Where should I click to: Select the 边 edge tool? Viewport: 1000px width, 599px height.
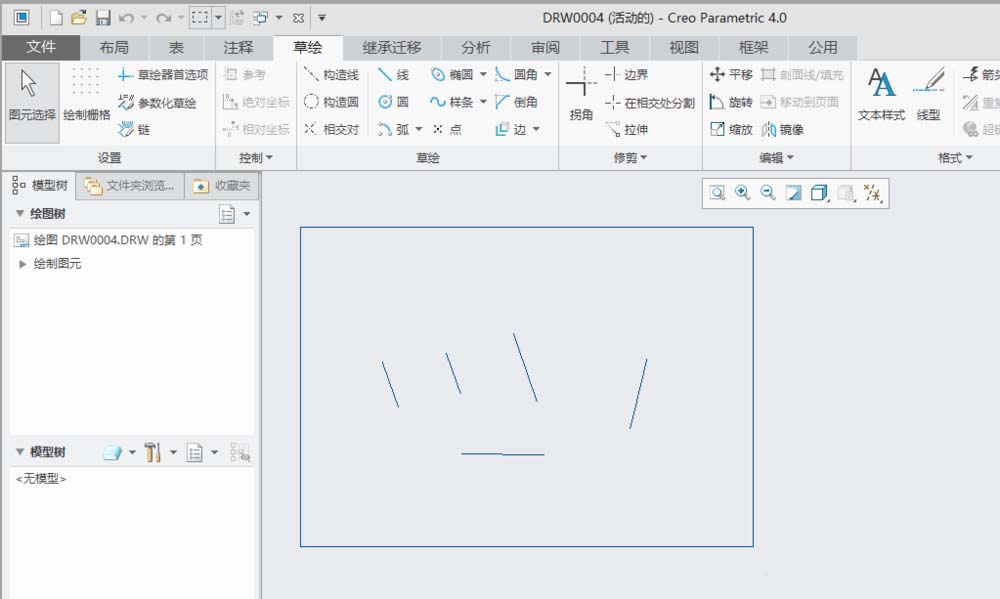[511, 129]
